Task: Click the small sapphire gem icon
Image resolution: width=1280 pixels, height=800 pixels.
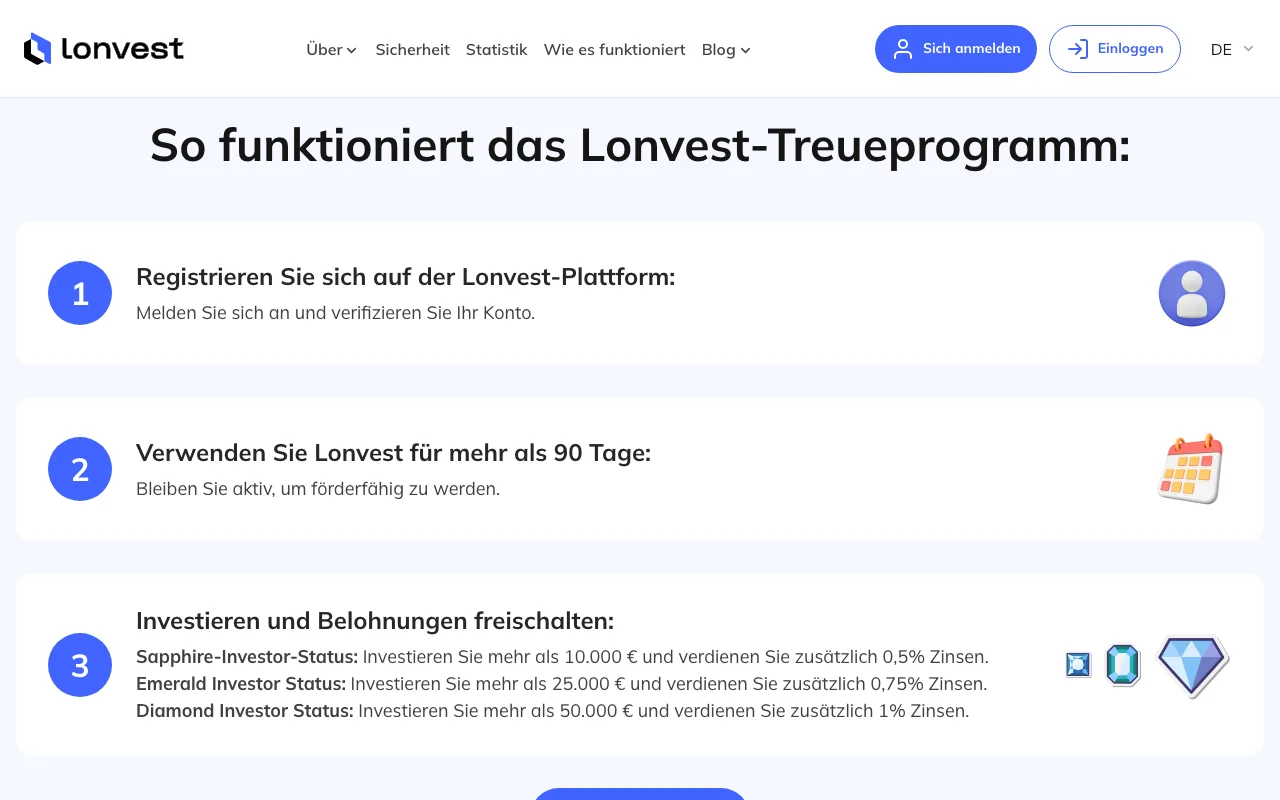Action: point(1078,665)
